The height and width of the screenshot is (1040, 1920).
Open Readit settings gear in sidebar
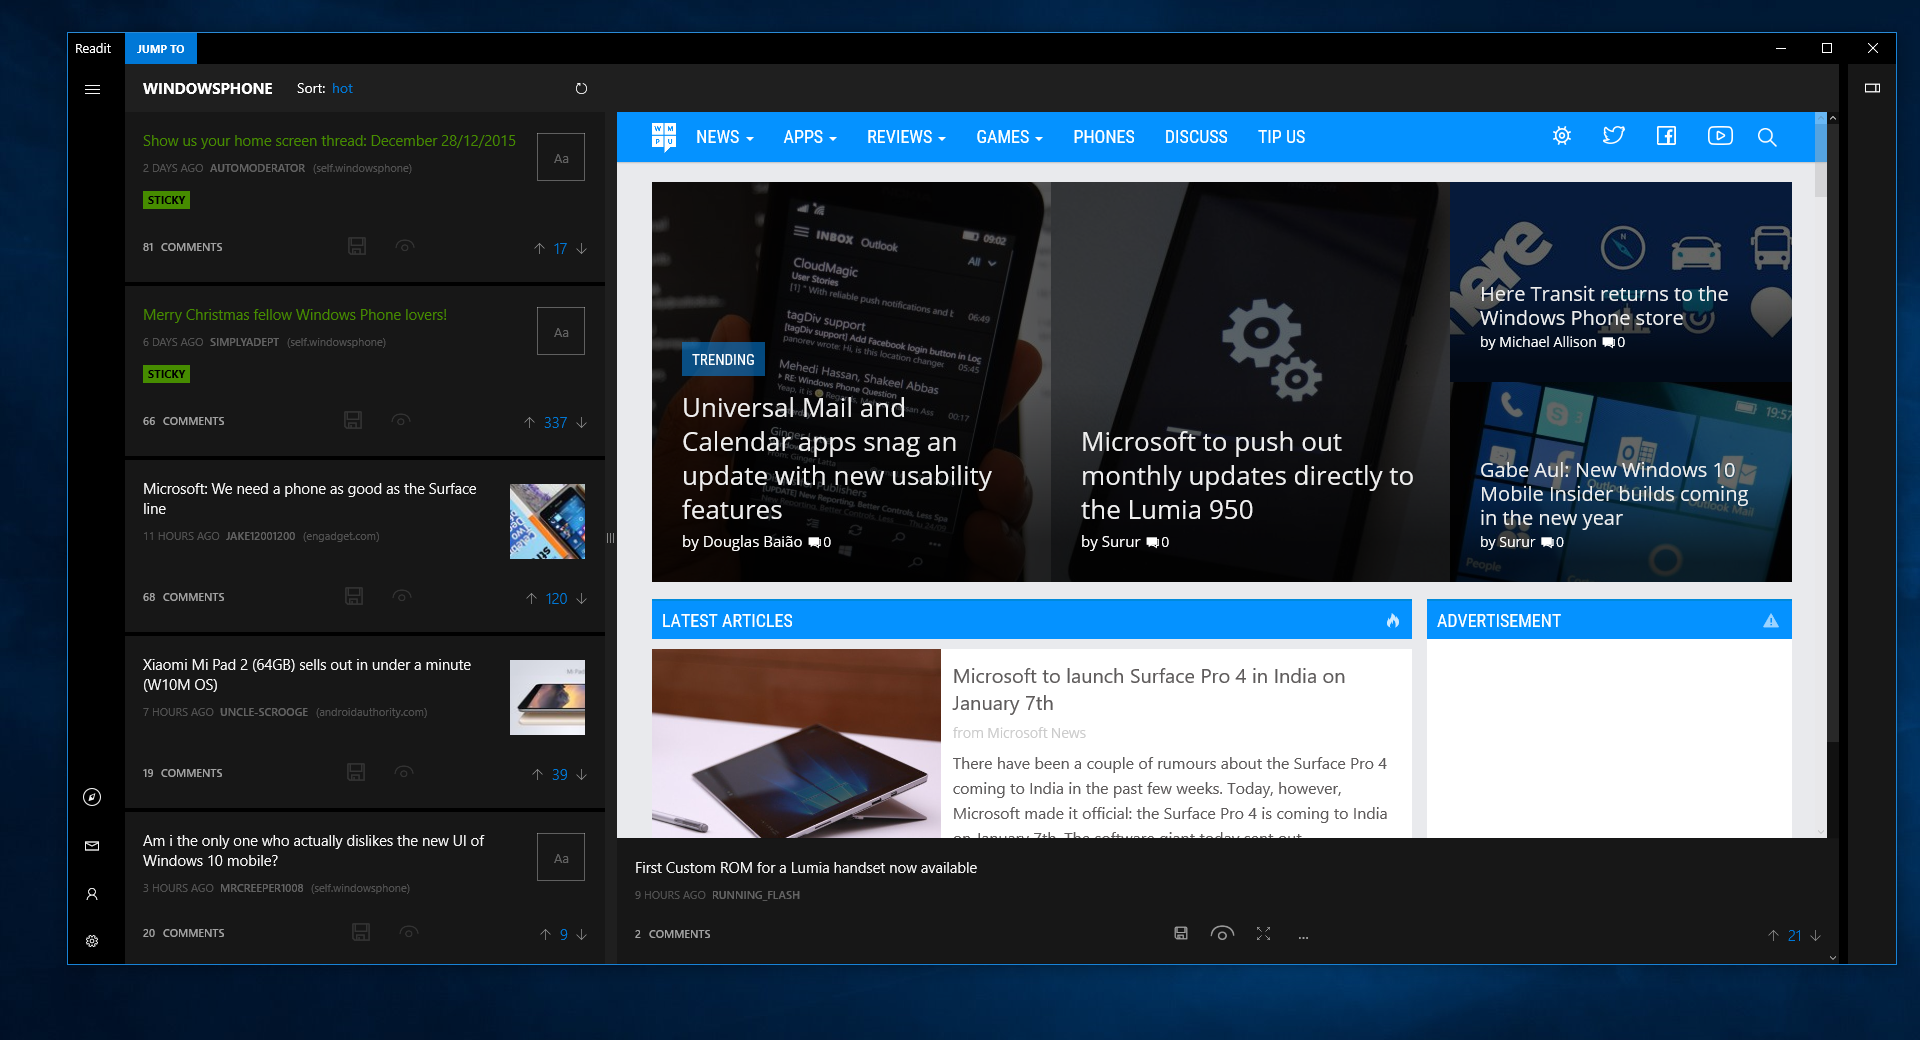(x=92, y=941)
